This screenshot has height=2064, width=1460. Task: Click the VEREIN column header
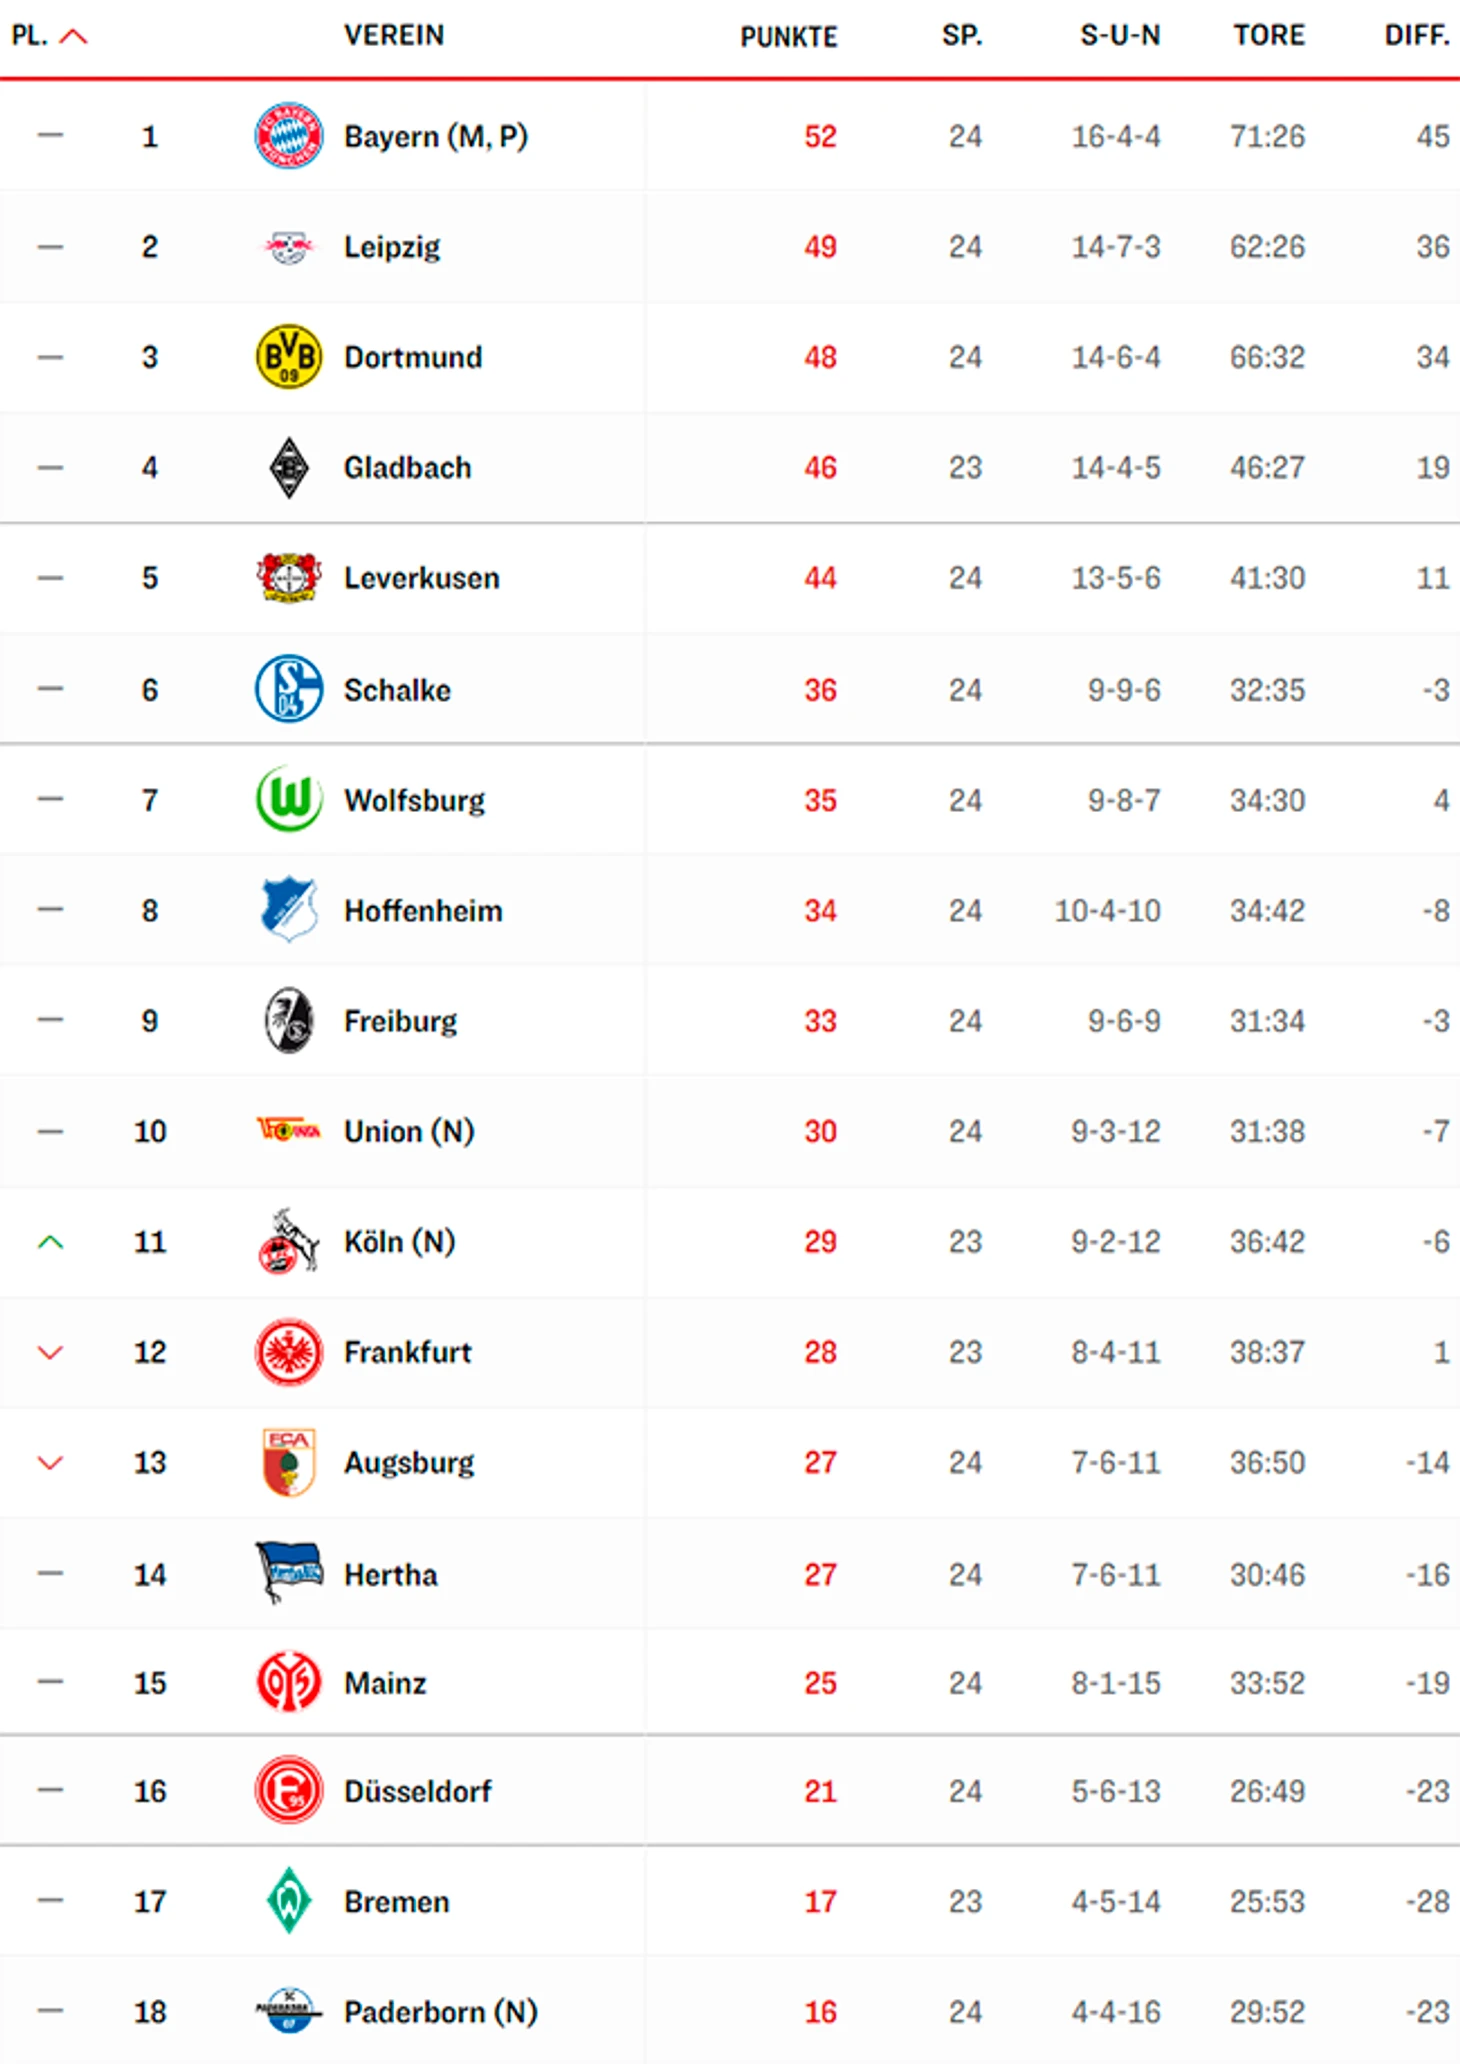[x=394, y=36]
